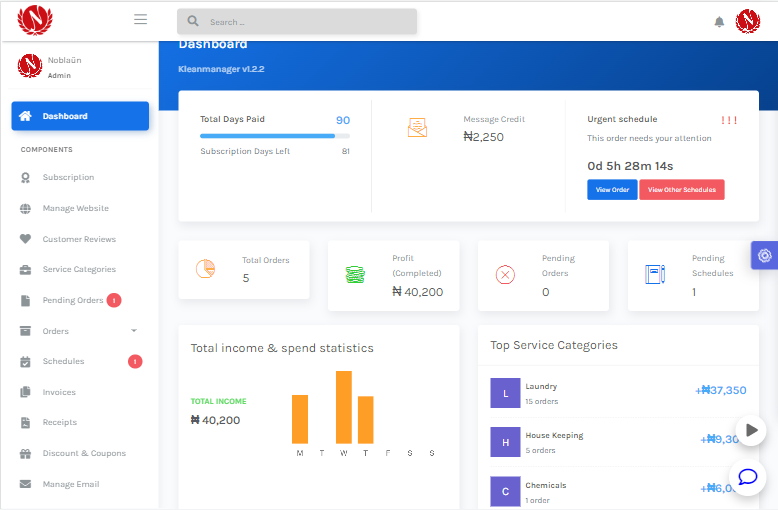778x510 pixels.
Task: Click the Message Credit envelope icon
Action: pos(417,128)
